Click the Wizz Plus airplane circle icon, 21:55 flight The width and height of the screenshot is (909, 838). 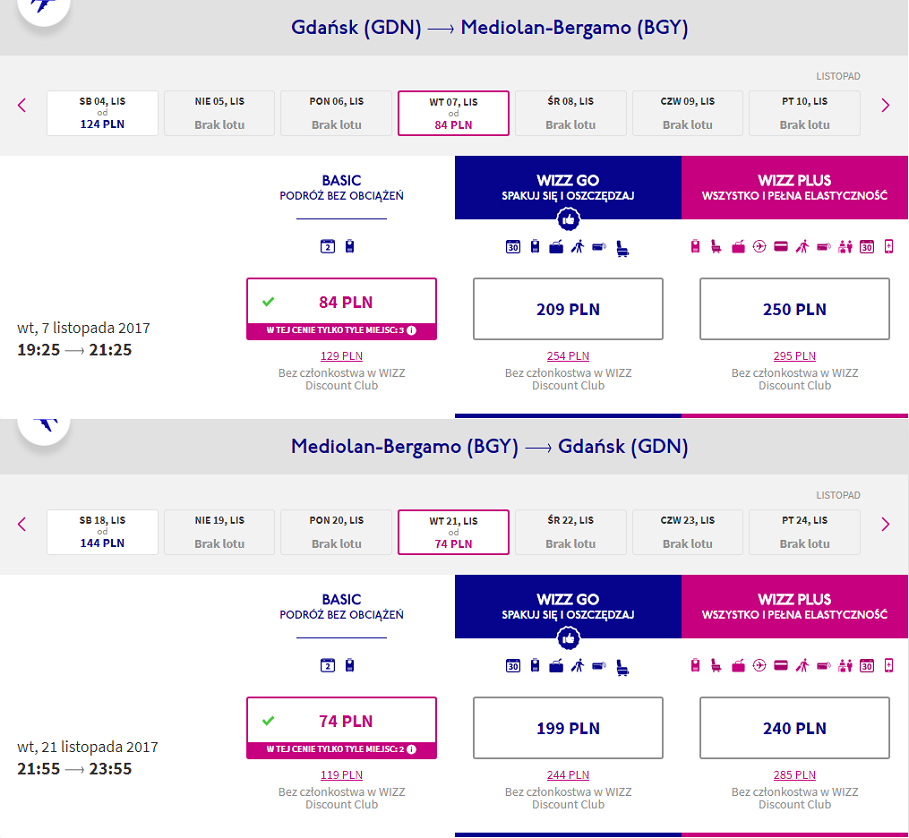[759, 665]
